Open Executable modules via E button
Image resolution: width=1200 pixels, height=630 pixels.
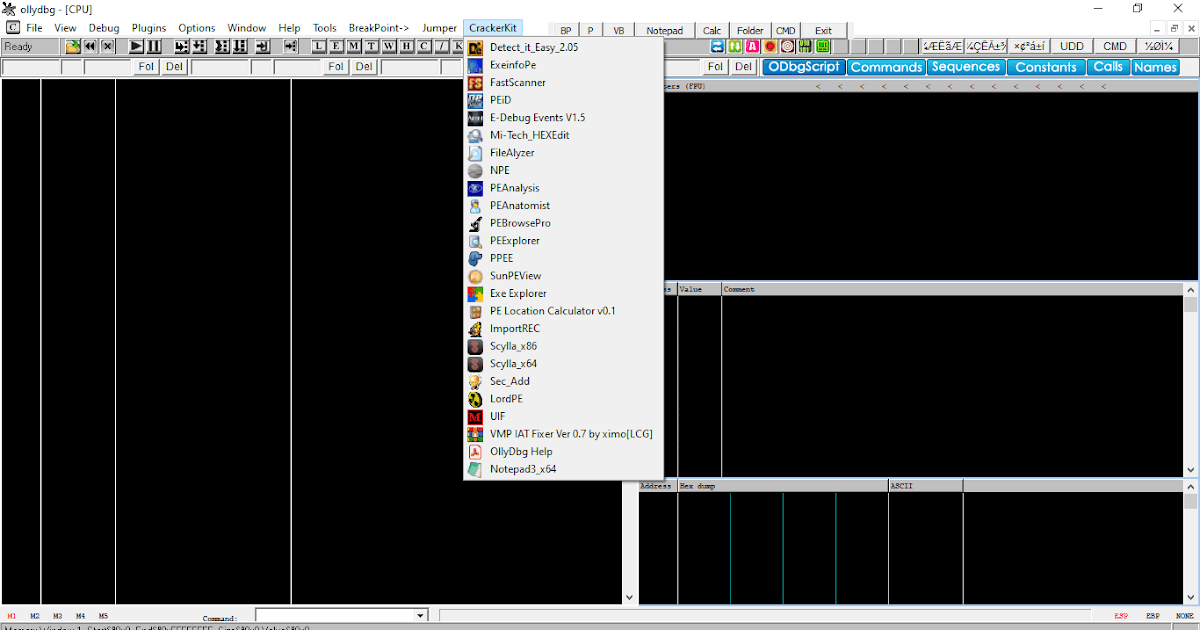click(x=337, y=46)
